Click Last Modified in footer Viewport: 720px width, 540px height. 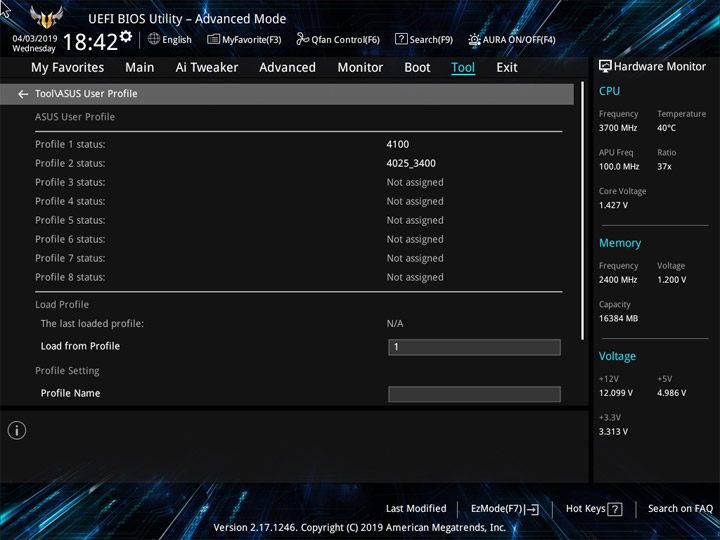(x=416, y=508)
